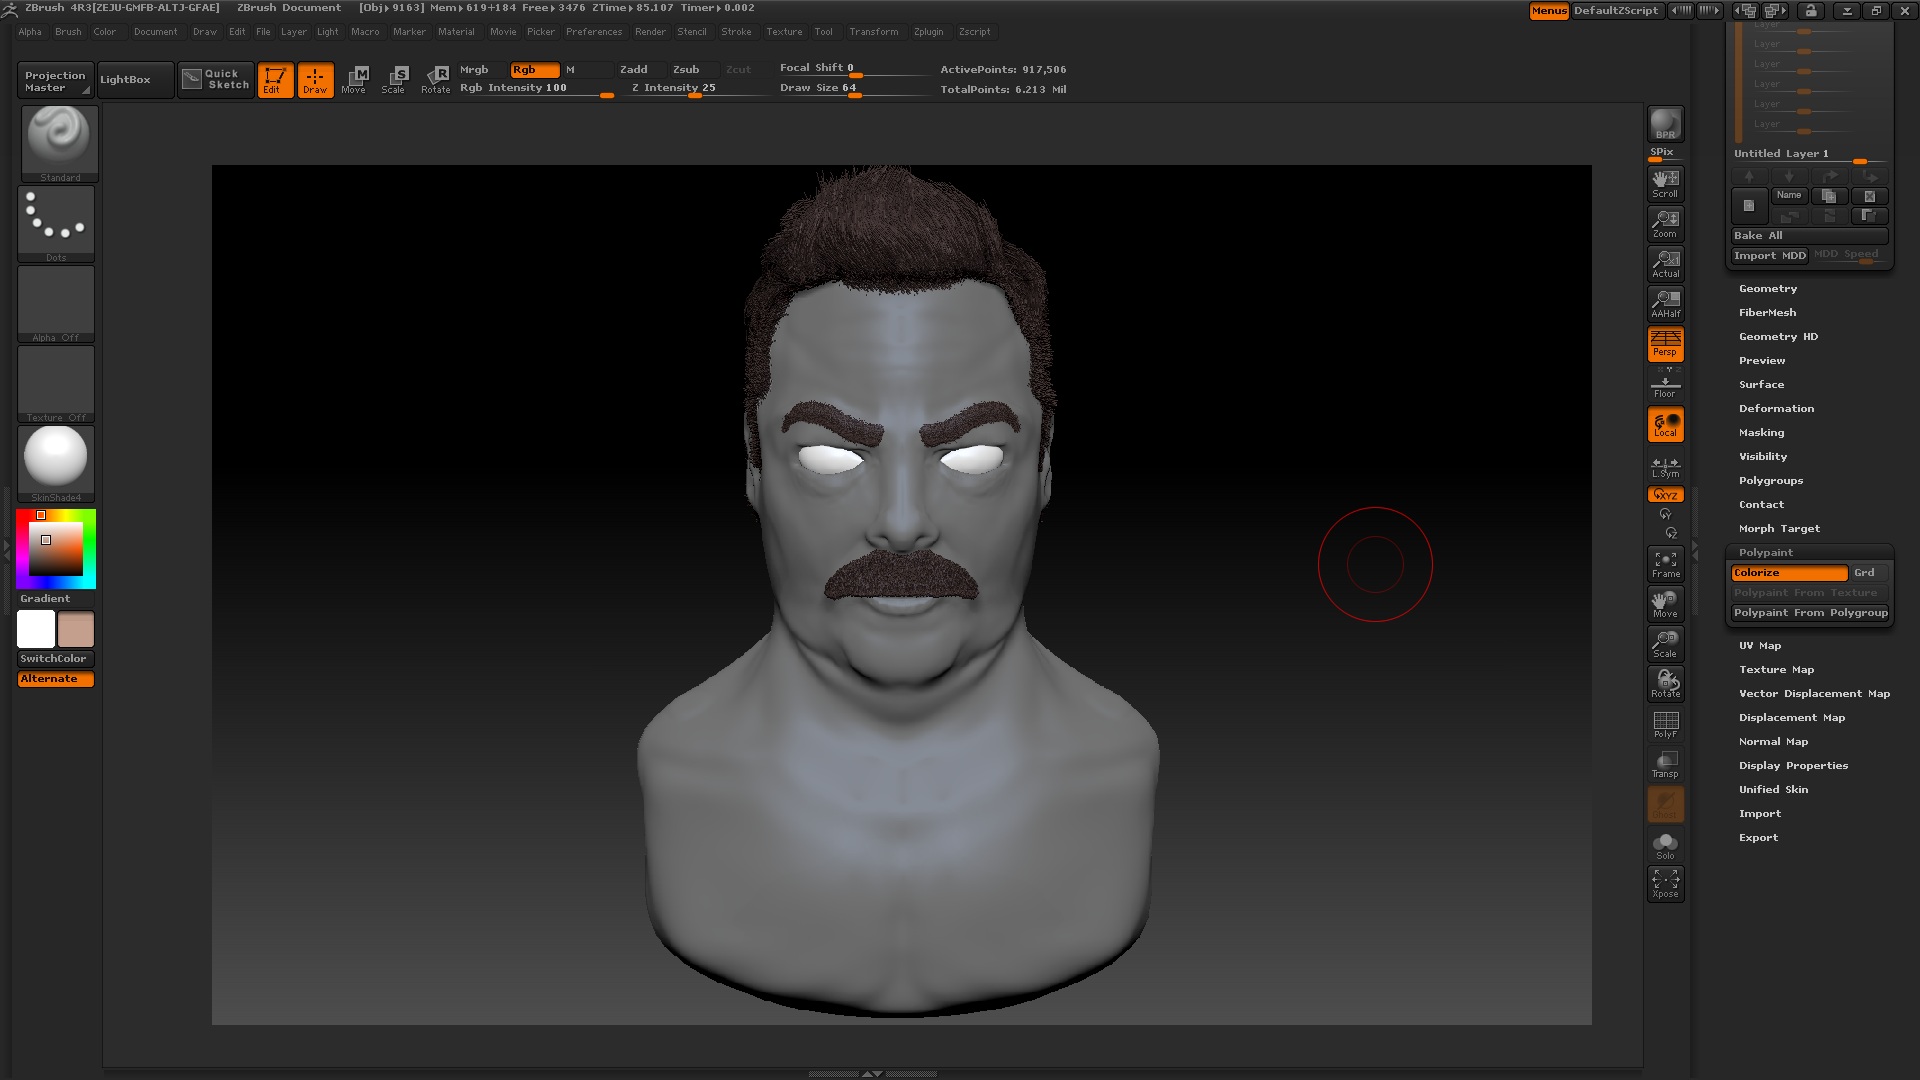Select the Xpose icon
1920x1080 pixels.
[x=1664, y=883]
